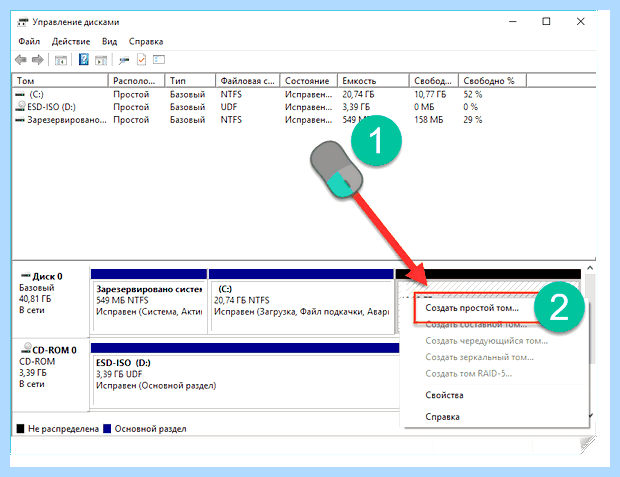Minimize the Управление дисками window
This screenshot has height=477, width=620.
point(513,21)
